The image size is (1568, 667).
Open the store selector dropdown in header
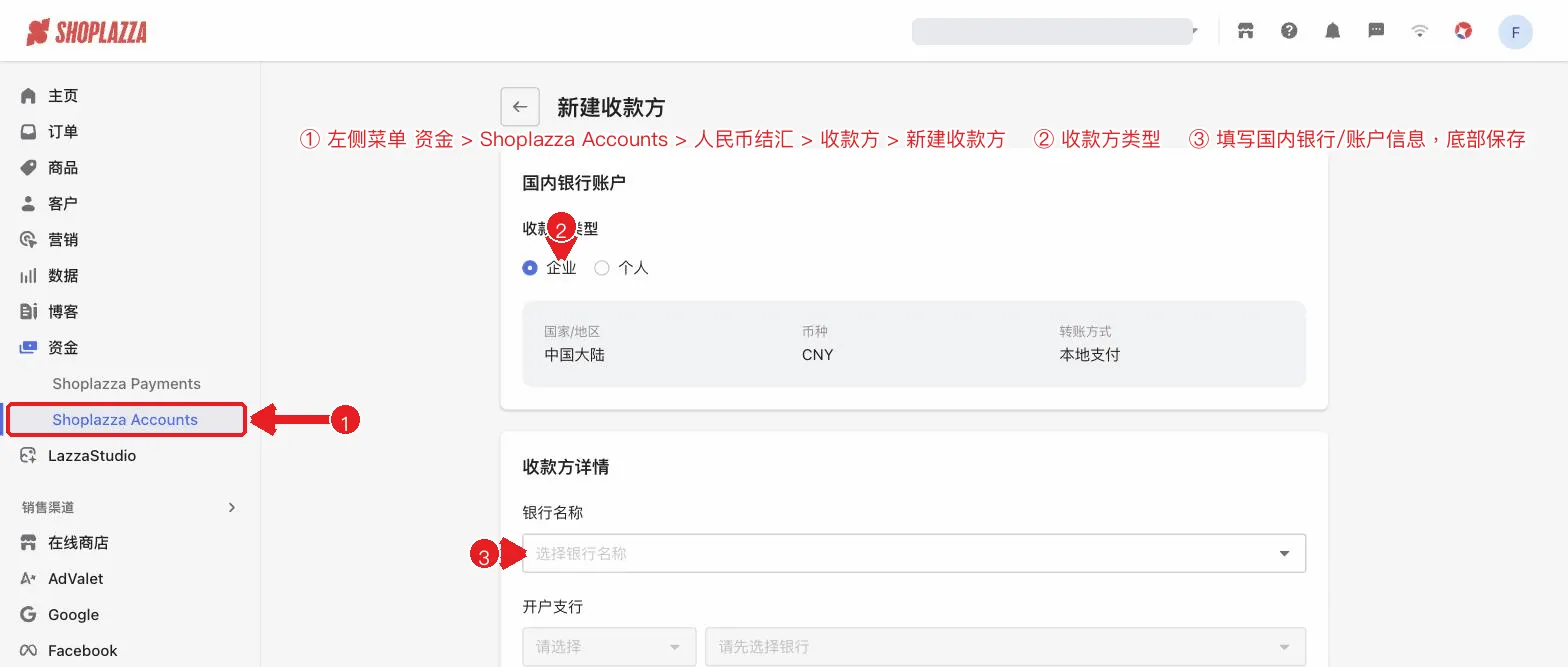click(x=1056, y=32)
